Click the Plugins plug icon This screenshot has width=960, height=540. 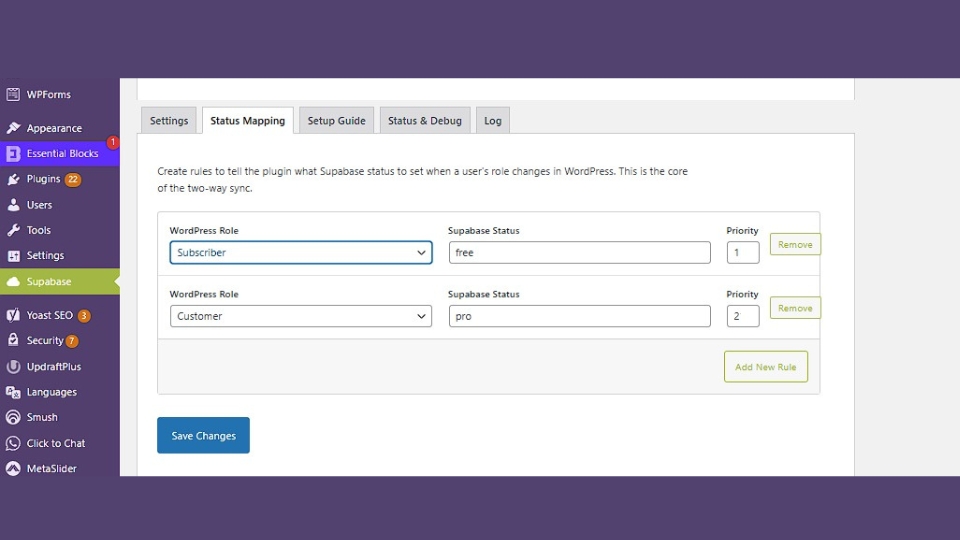coord(13,179)
